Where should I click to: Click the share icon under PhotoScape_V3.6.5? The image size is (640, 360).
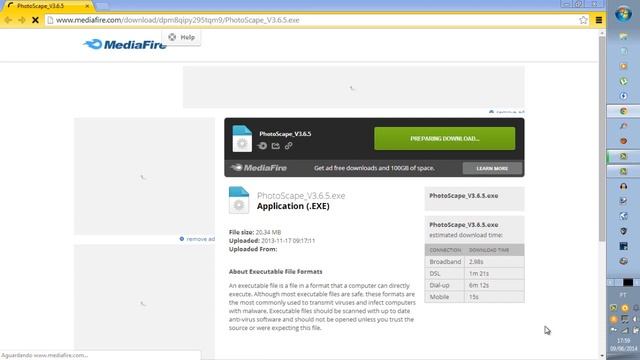276,146
